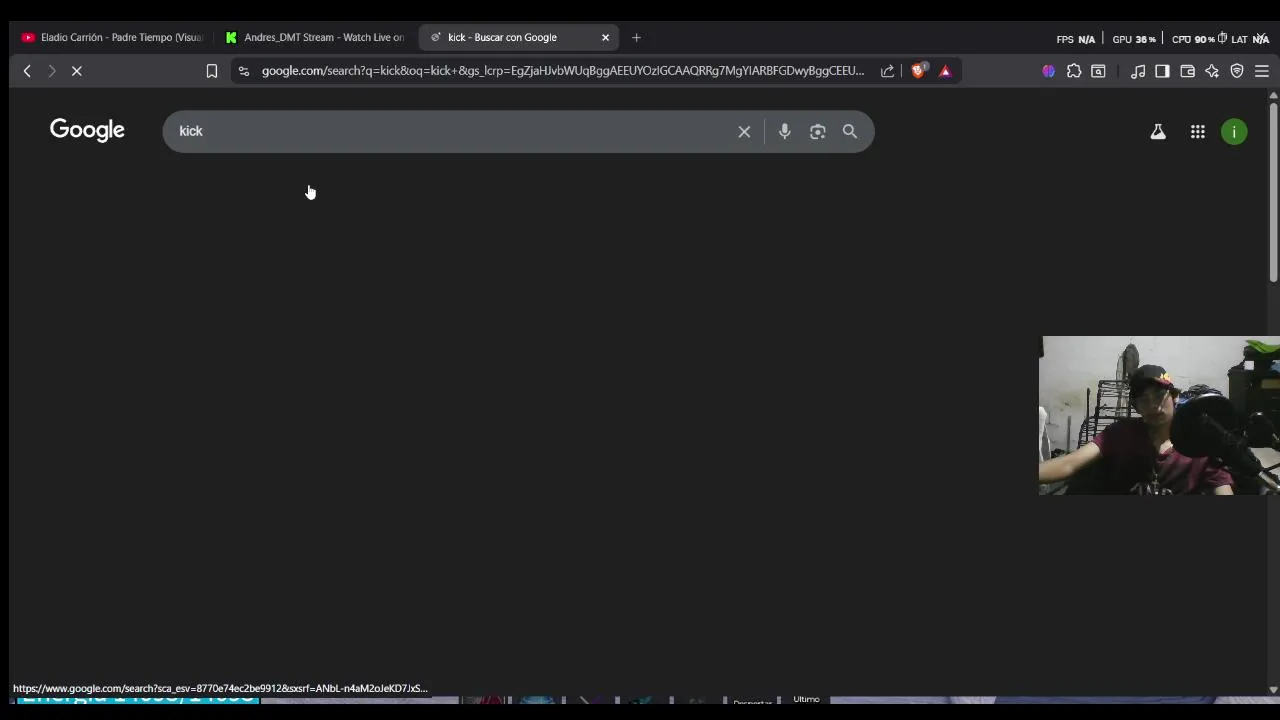Click the LAT N/A overlay readout

(x=1250, y=39)
